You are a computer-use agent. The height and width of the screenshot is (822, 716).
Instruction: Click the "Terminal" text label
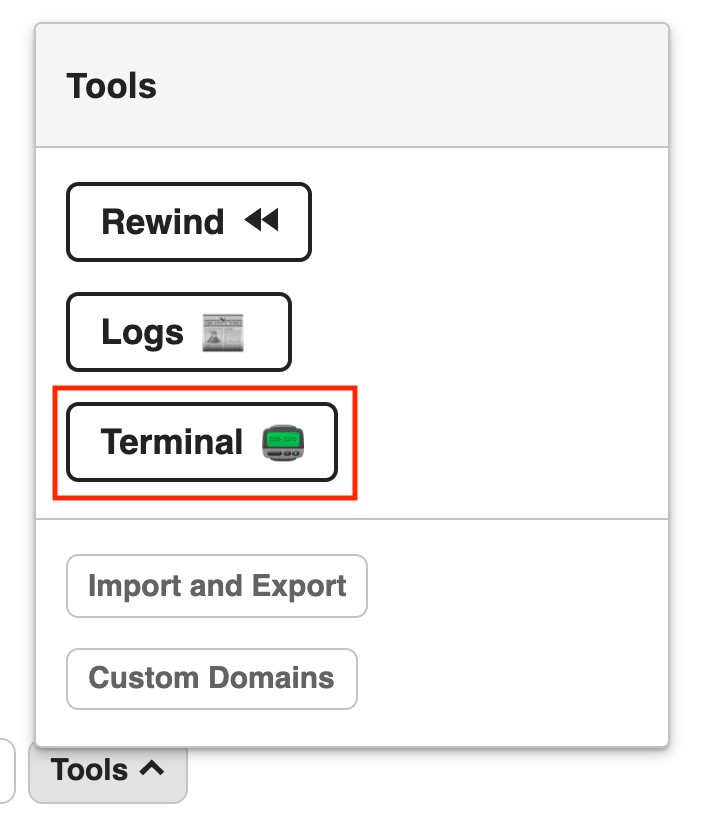(172, 442)
